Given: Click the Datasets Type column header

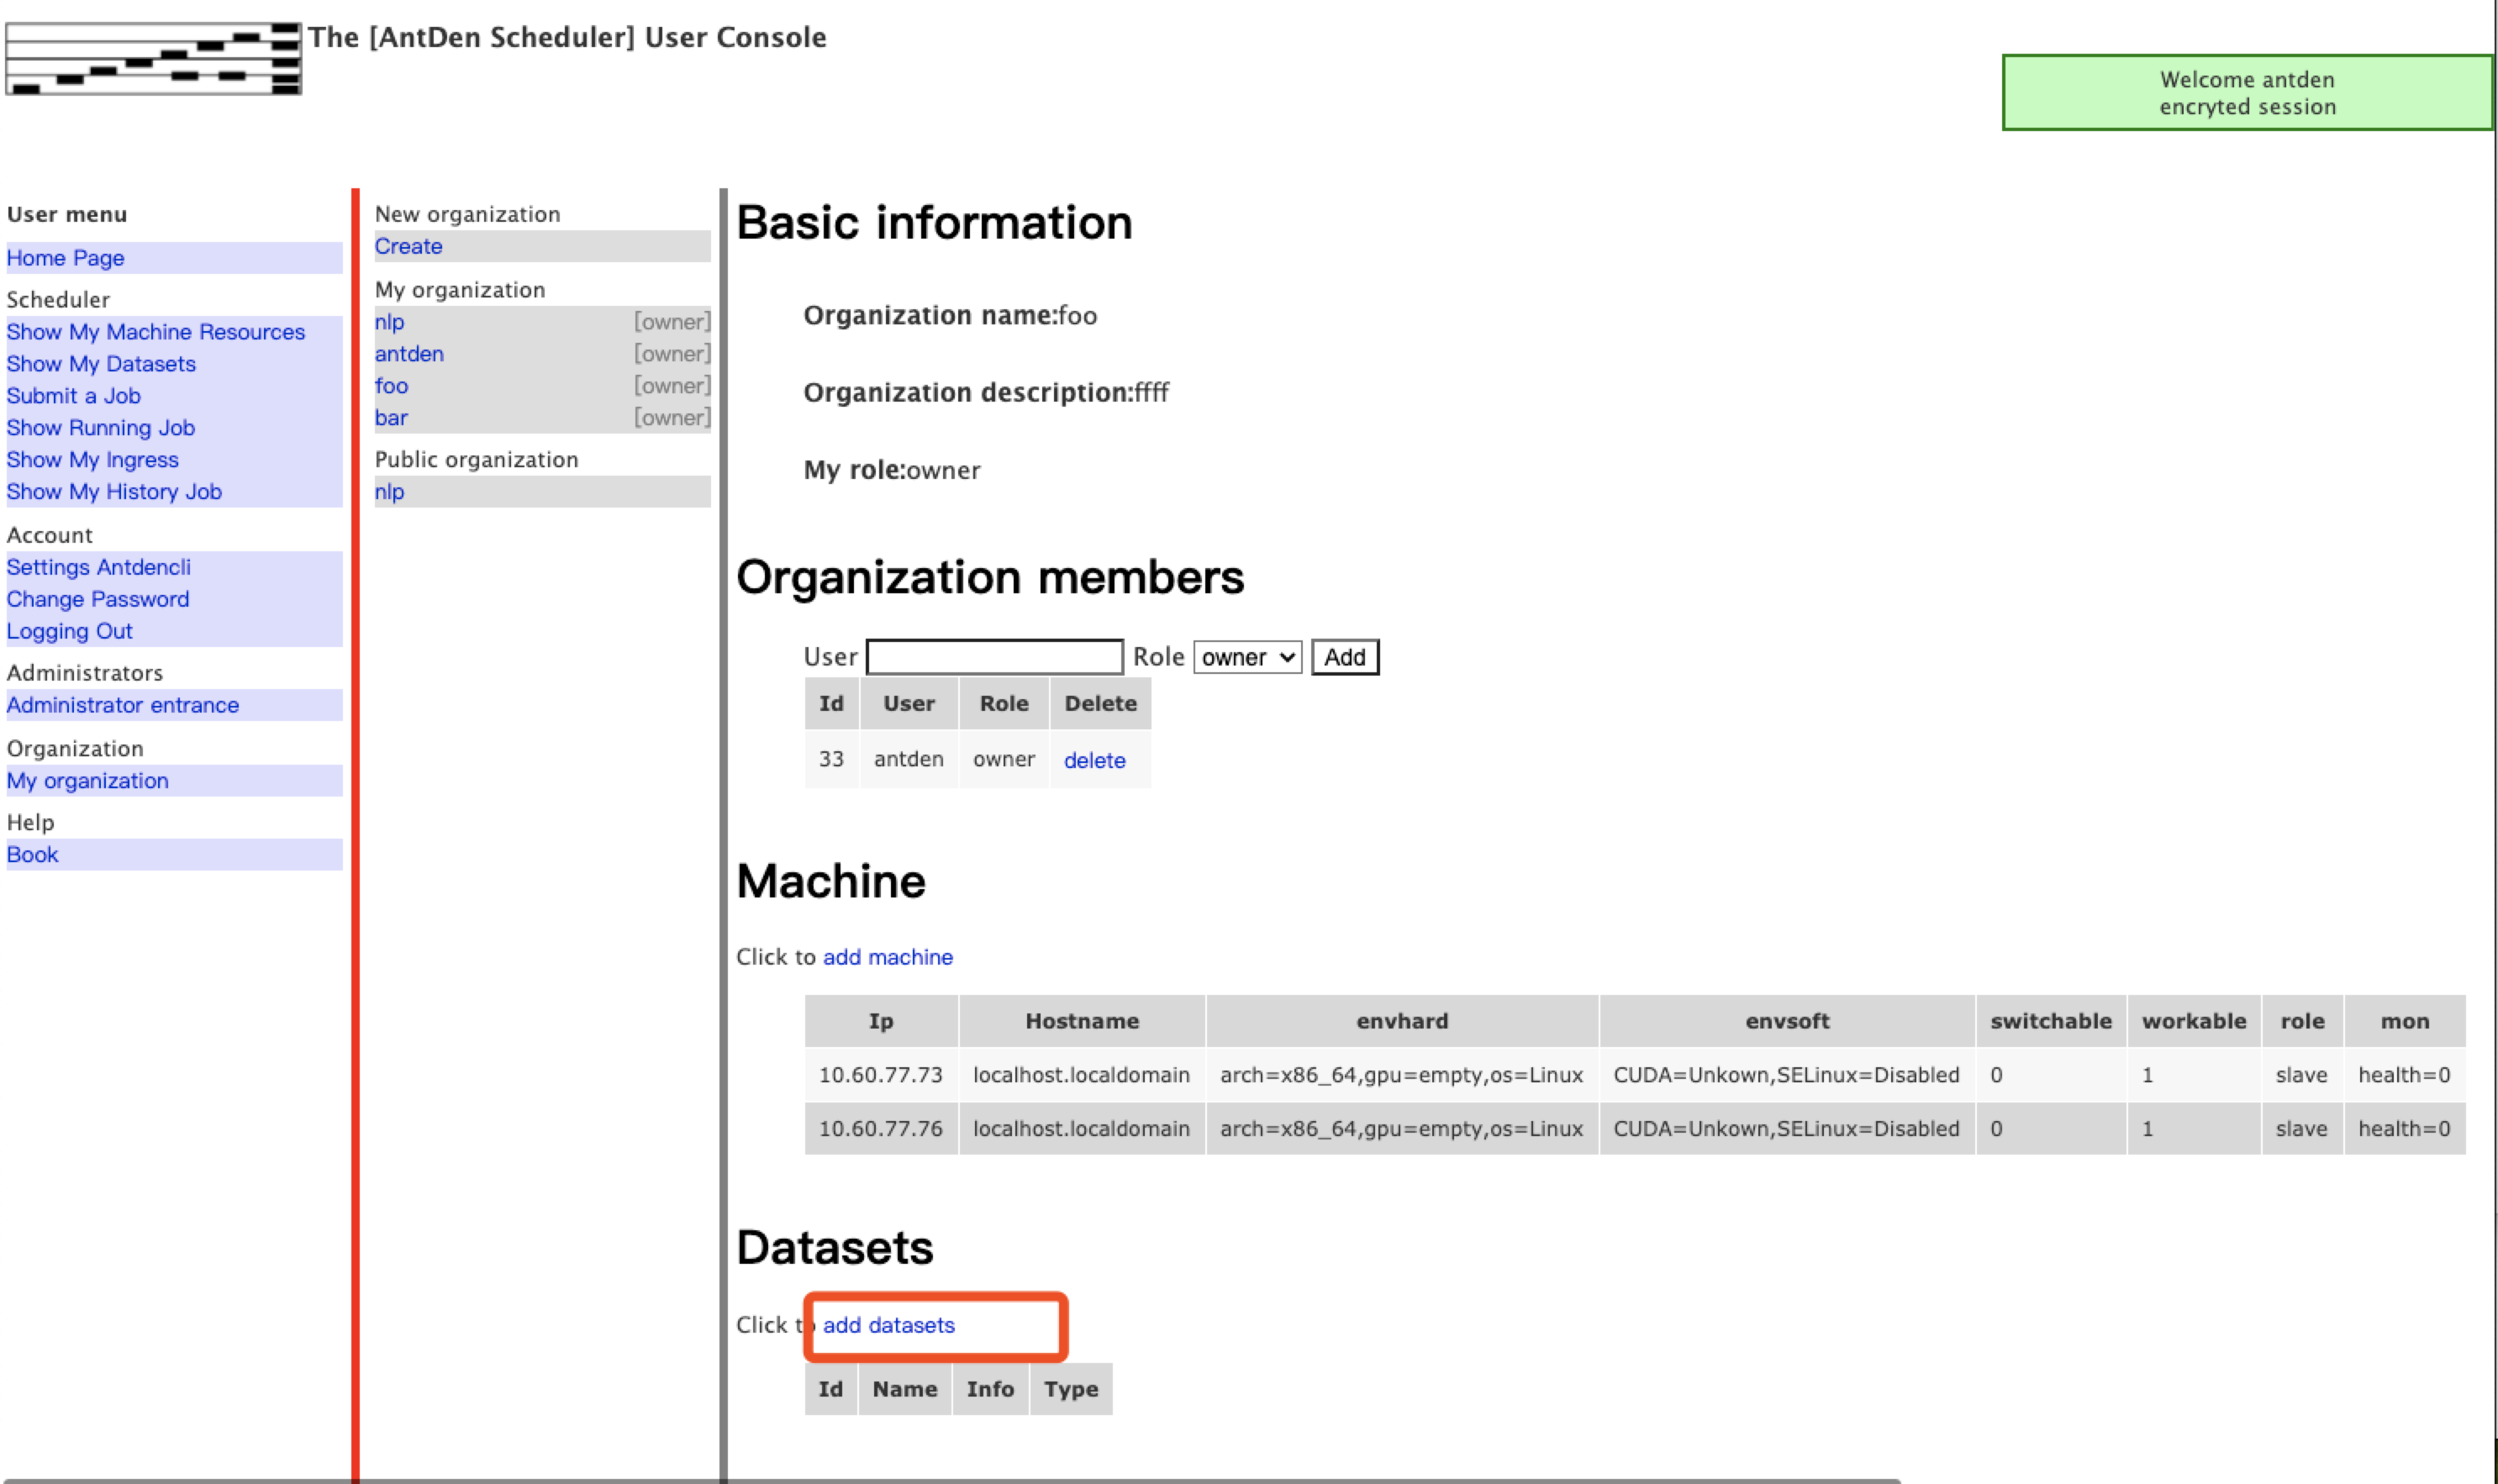Looking at the screenshot, I should click(1071, 1389).
